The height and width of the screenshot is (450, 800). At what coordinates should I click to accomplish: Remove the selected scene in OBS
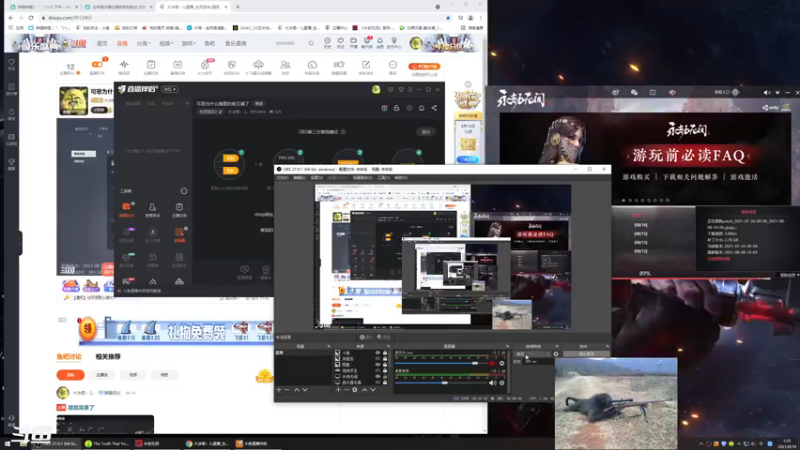click(287, 390)
